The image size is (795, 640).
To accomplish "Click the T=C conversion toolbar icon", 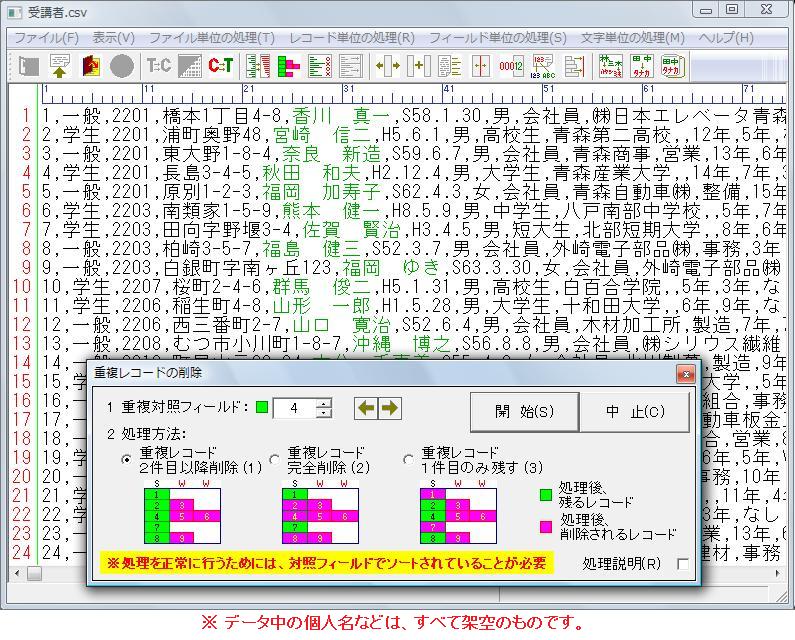I will pos(158,67).
